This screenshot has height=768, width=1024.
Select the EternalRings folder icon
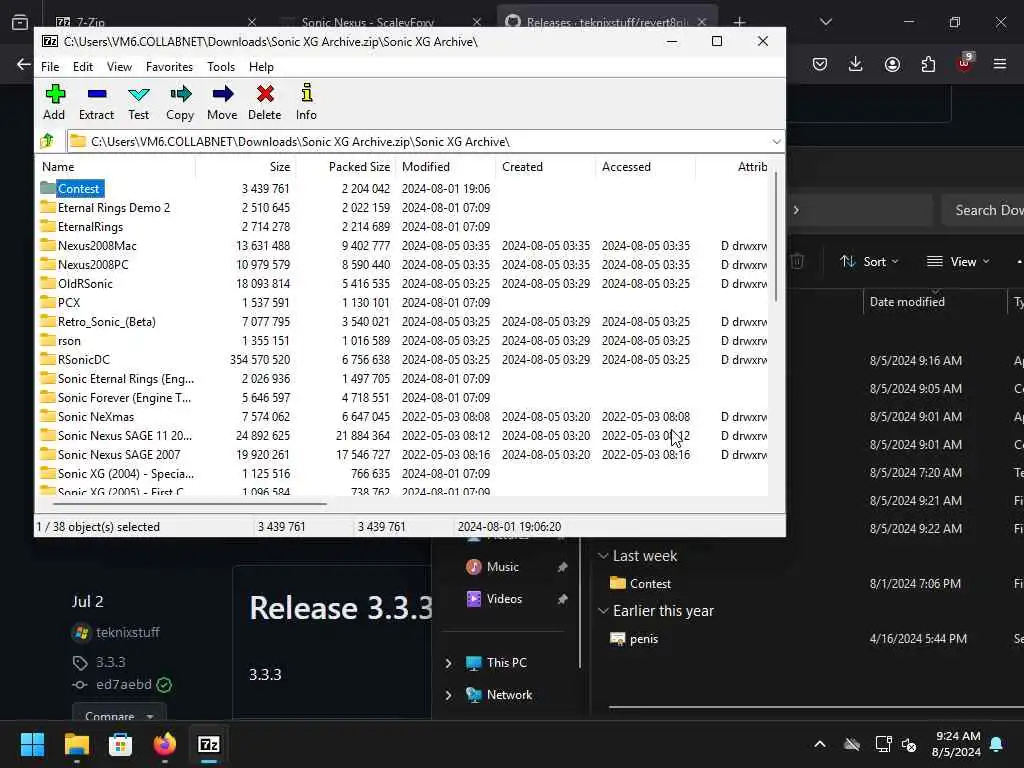pyautogui.click(x=48, y=226)
